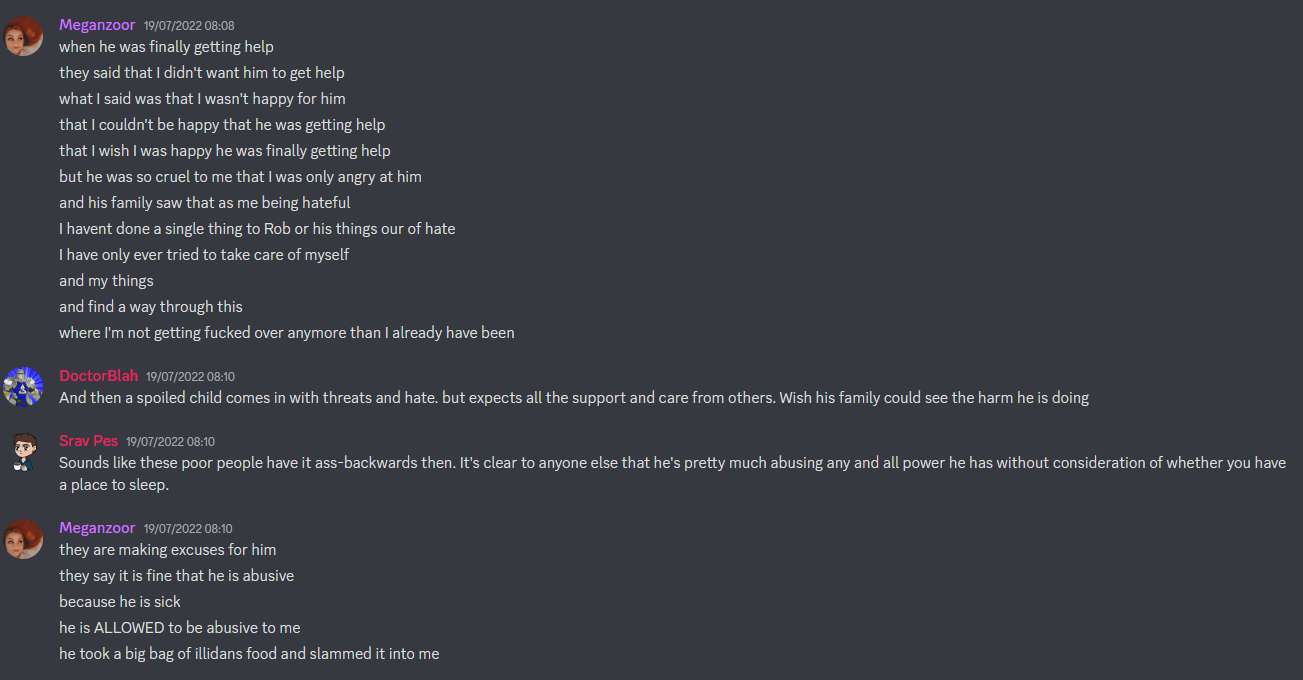This screenshot has width=1303, height=680.
Task: Click DoctorBlah's profile avatar
Action: [23, 387]
